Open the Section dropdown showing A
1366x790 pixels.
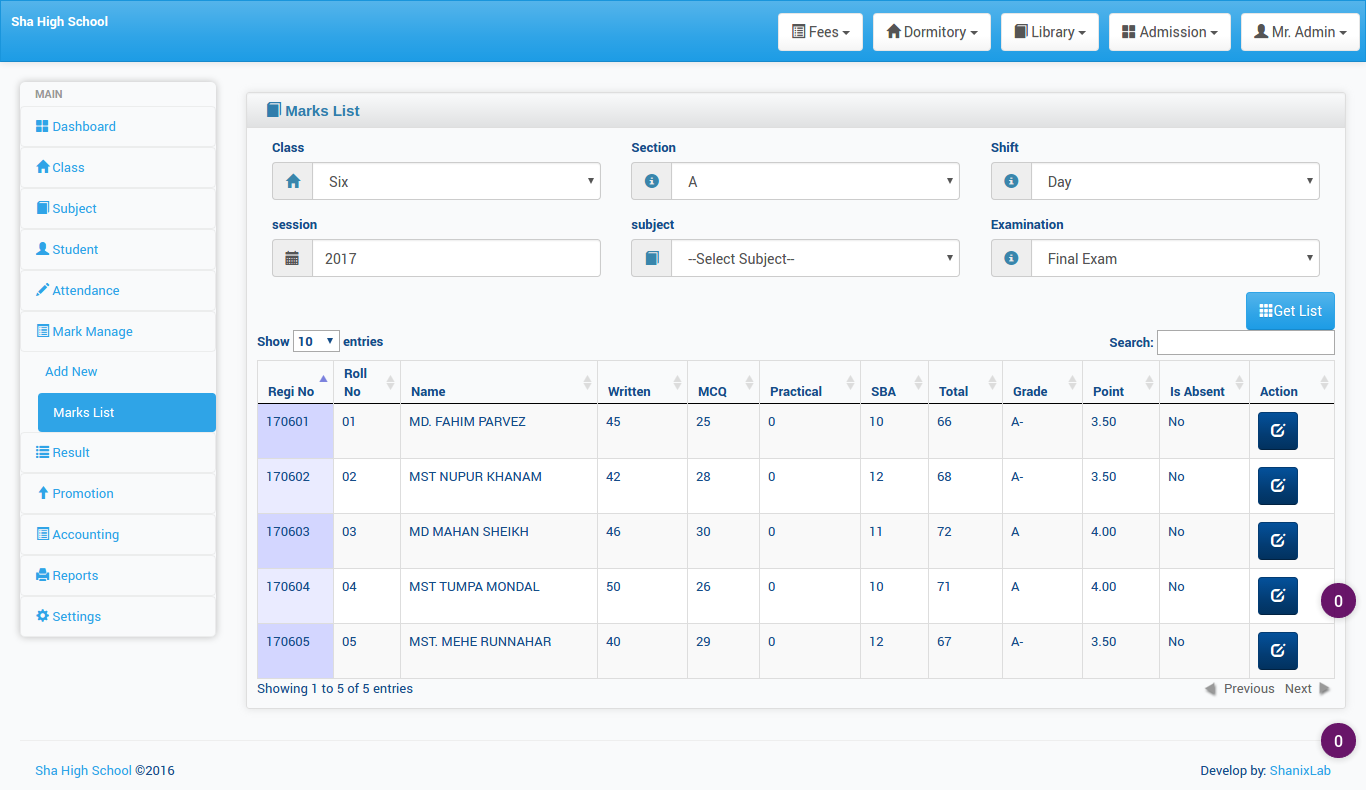point(815,182)
